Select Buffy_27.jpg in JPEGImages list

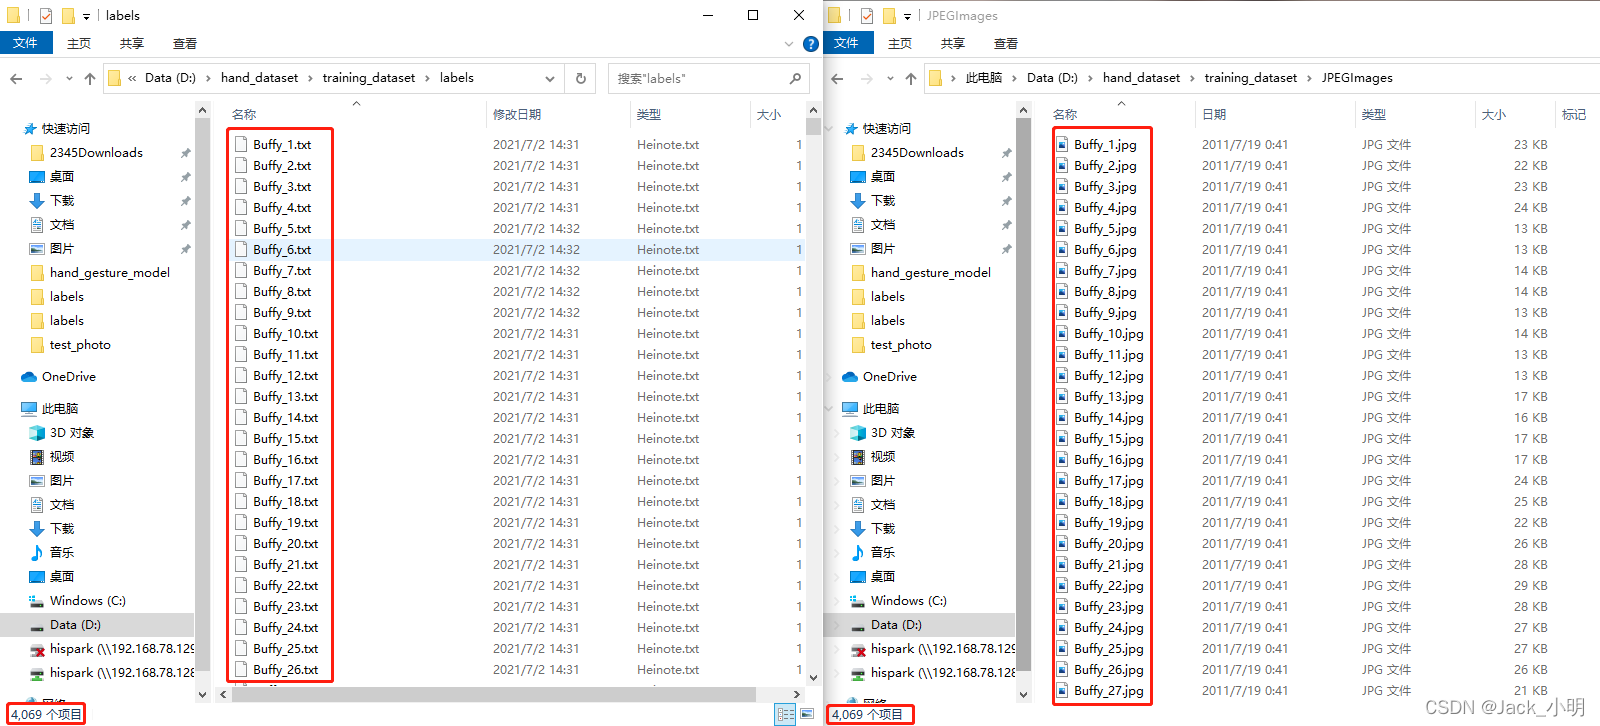[1108, 690]
